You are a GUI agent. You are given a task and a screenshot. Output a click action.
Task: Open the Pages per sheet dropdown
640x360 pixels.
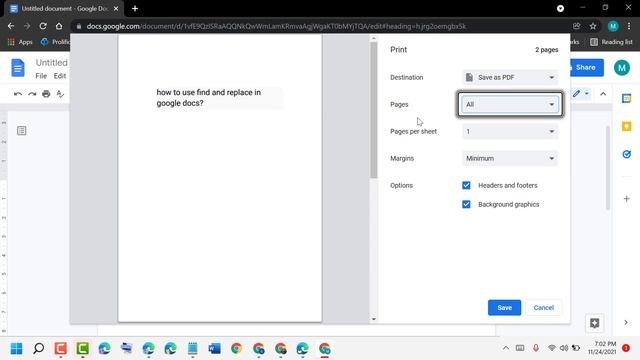(x=510, y=131)
